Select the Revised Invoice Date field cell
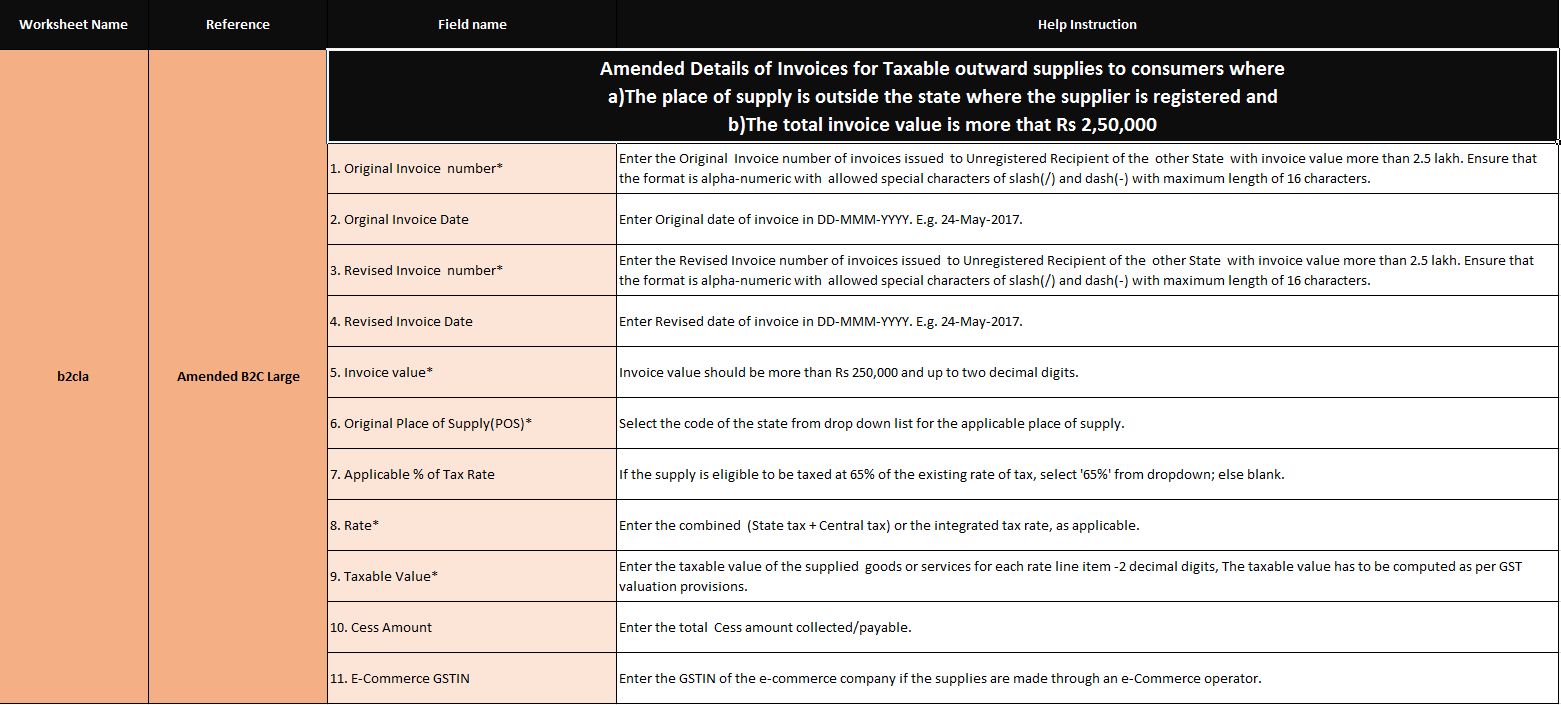The image size is (1561, 705). (472, 321)
